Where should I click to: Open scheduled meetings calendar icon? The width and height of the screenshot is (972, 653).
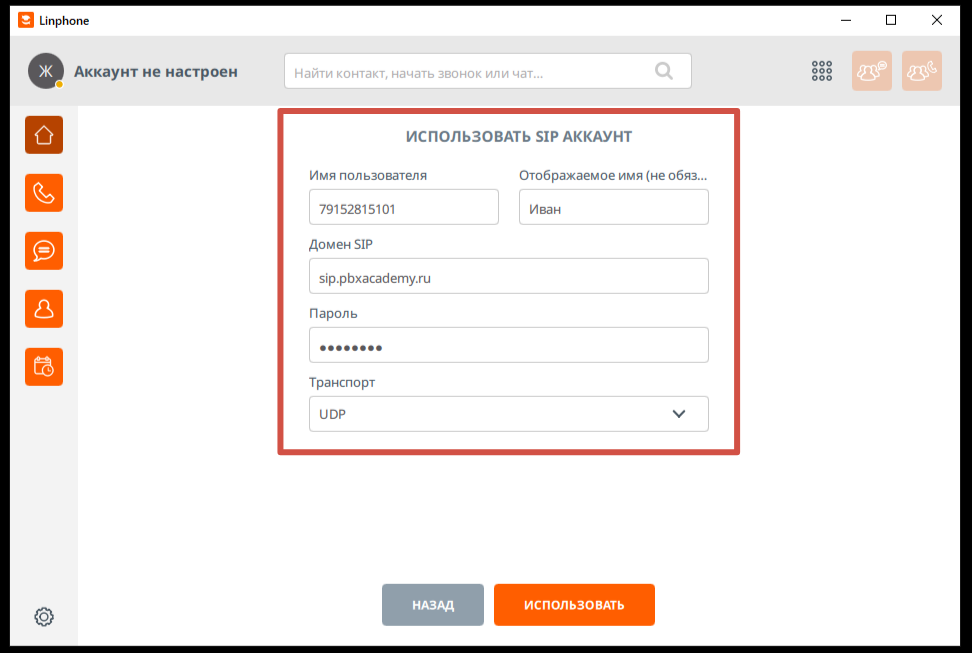44,367
